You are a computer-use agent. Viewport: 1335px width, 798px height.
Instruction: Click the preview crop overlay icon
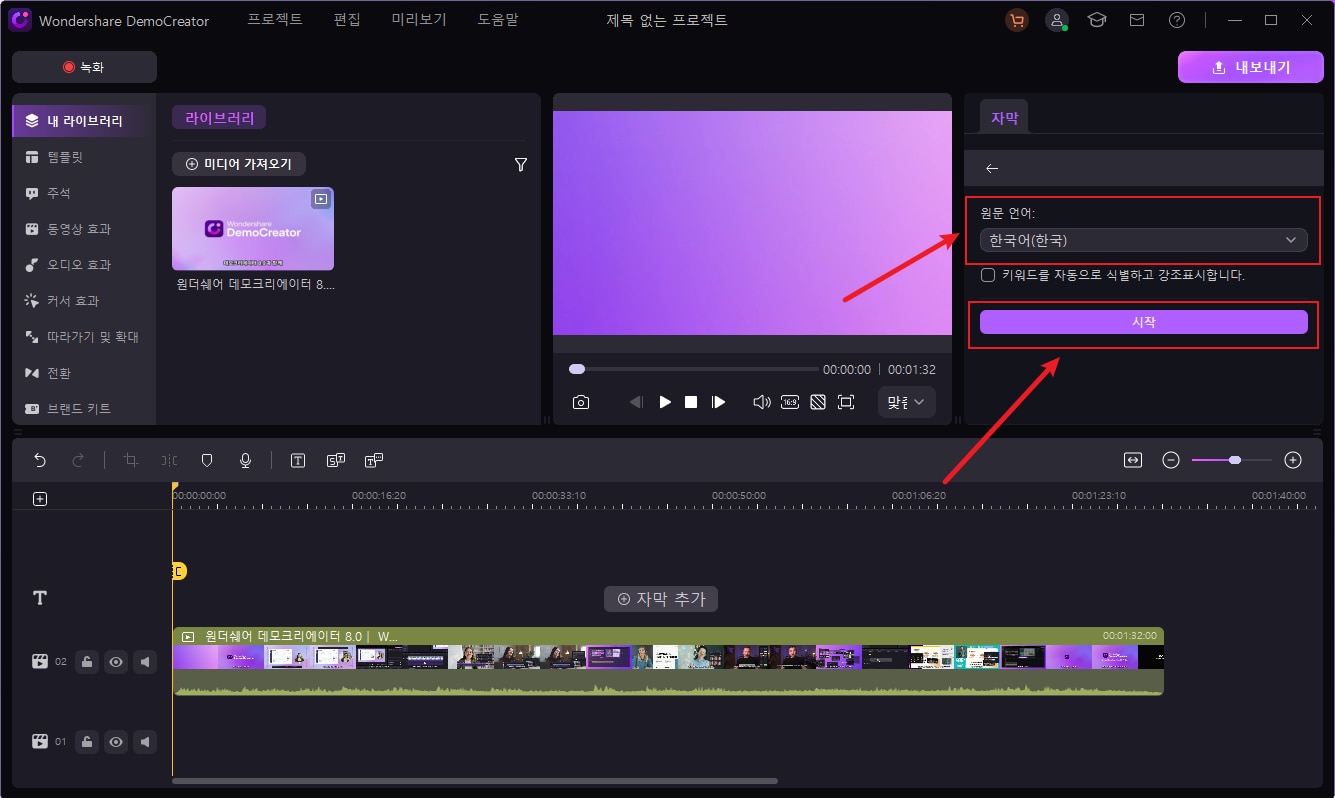click(x=818, y=402)
